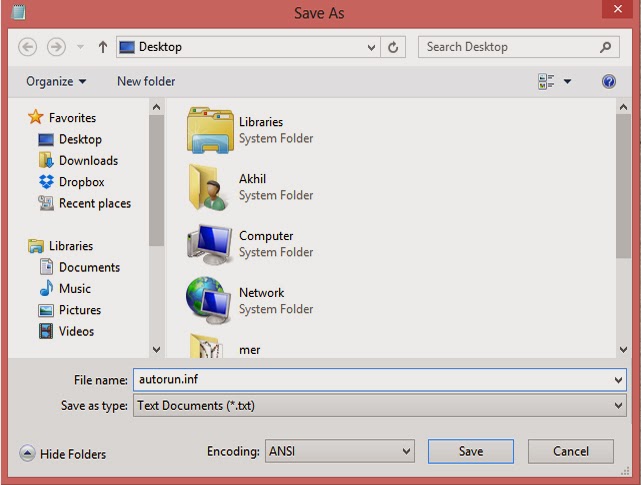
Task: Click the change view icon
Action: [546, 82]
